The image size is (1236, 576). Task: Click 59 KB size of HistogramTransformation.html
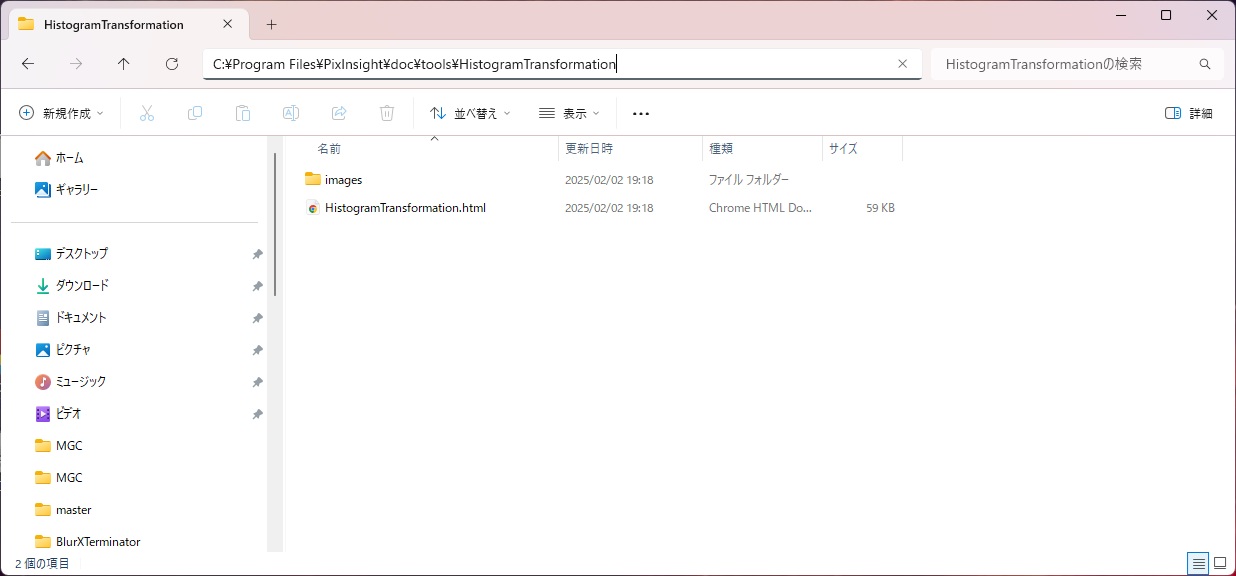tap(880, 208)
